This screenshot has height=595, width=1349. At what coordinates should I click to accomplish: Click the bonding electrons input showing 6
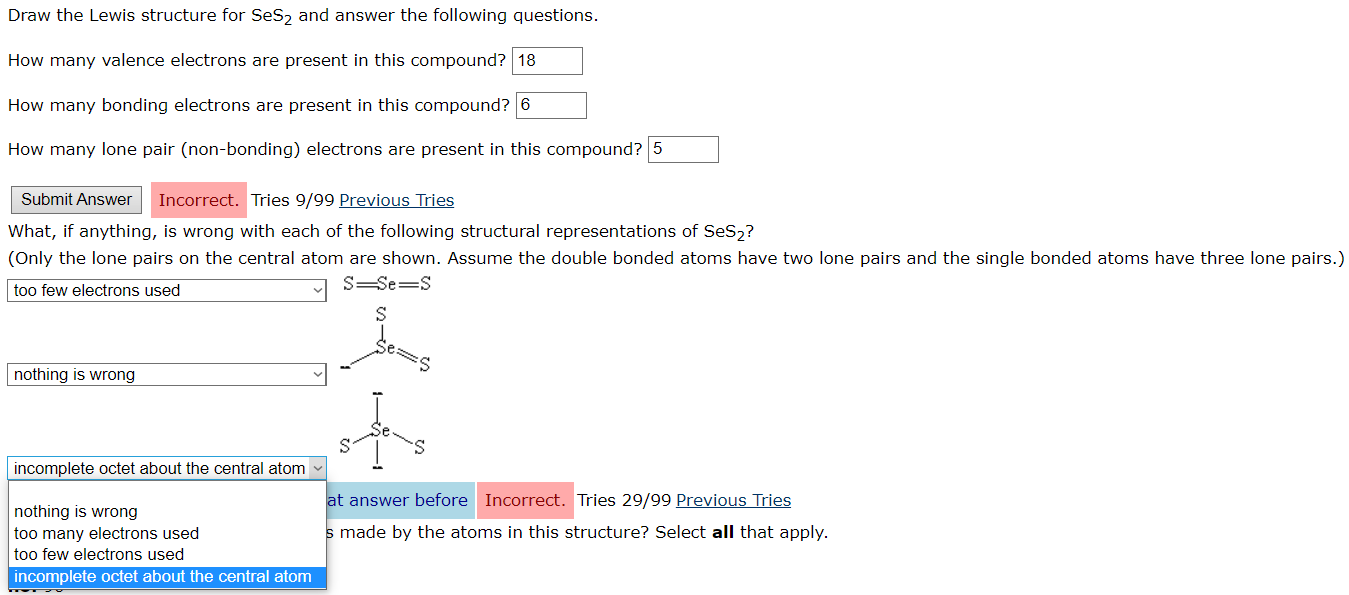[550, 104]
